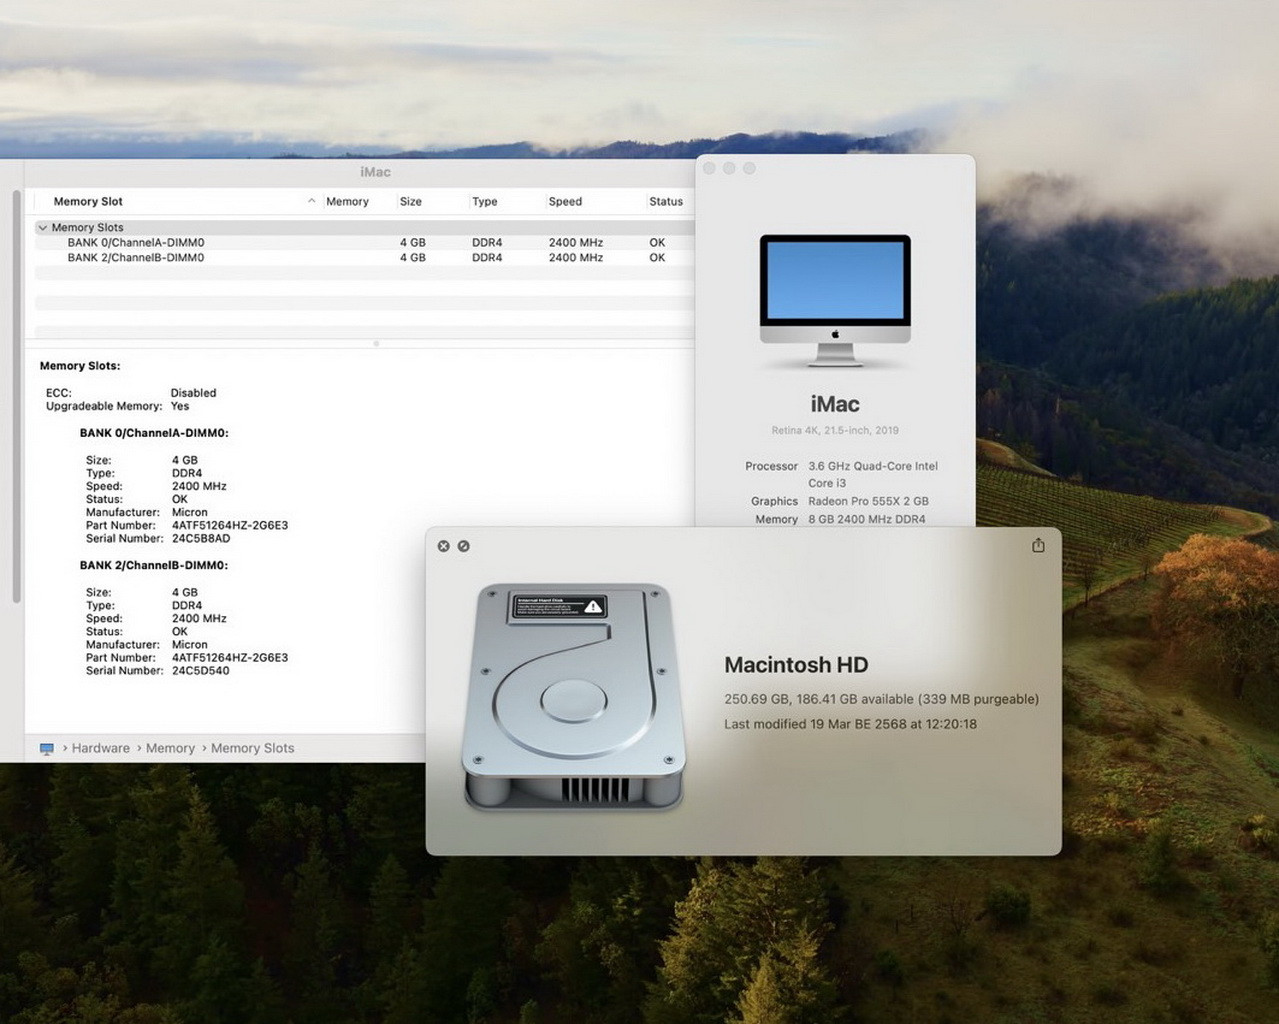Screen dimensions: 1279x1024
Task: Click Memory Slots in the path bar
Action: [x=253, y=748]
